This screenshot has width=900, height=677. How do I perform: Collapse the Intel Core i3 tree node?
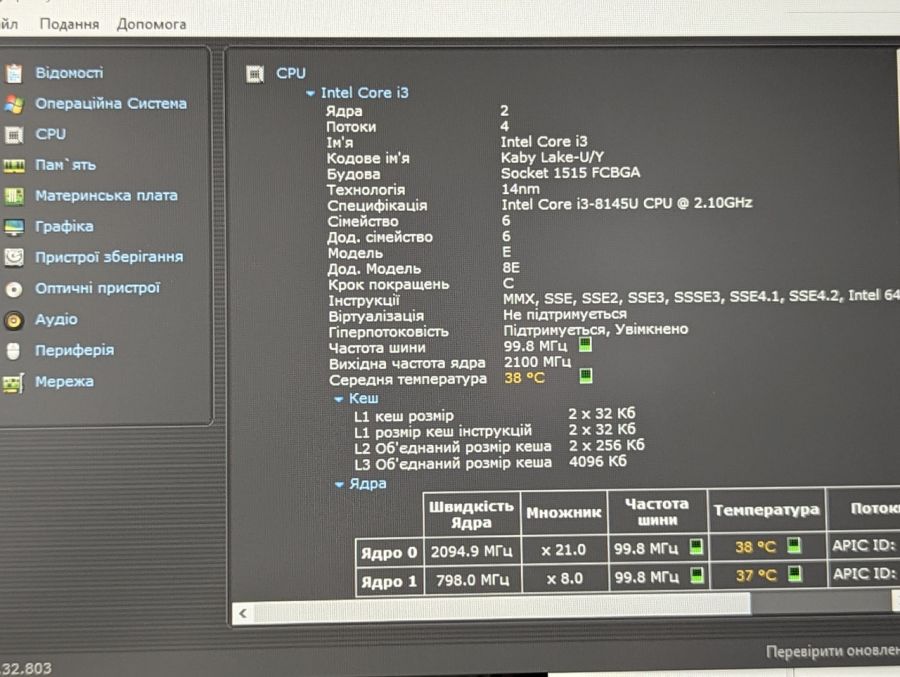click(311, 93)
